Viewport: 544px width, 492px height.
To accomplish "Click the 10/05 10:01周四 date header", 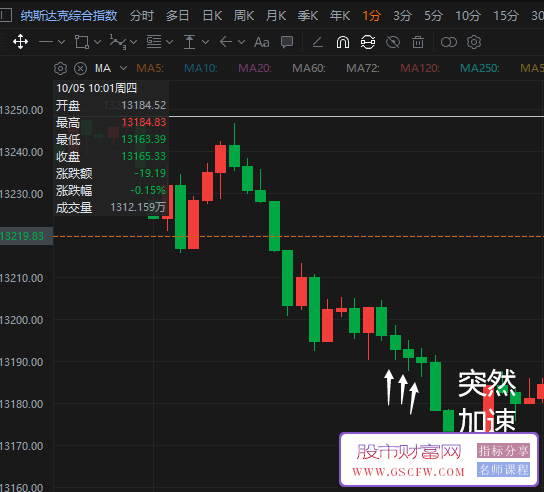I will (96, 88).
